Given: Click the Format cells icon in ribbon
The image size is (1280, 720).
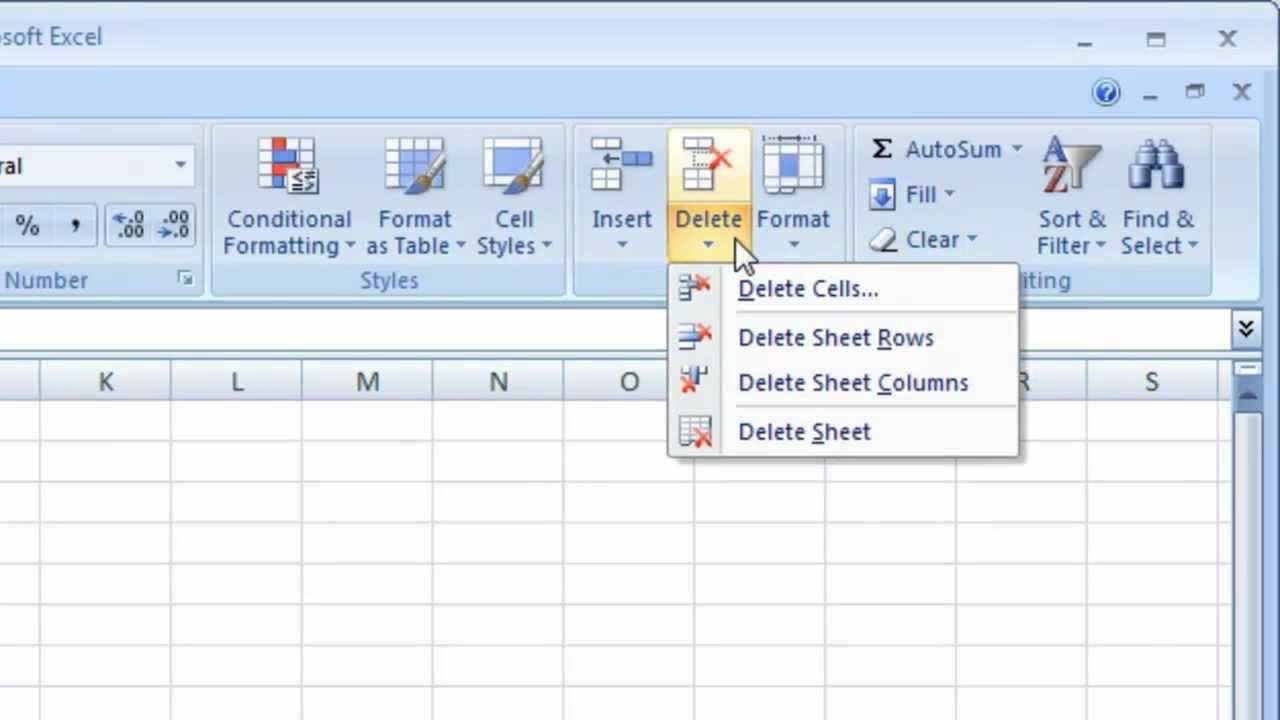Looking at the screenshot, I should pyautogui.click(x=793, y=166).
